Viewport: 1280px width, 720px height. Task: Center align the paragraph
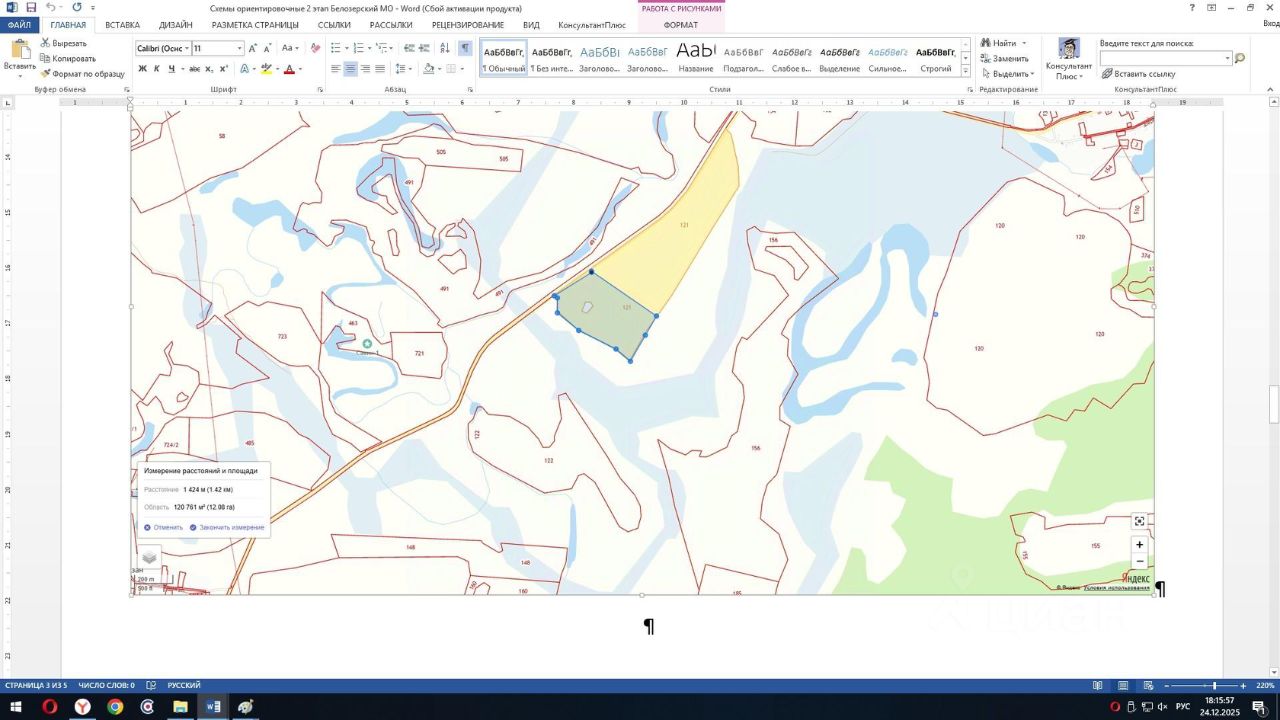[351, 69]
